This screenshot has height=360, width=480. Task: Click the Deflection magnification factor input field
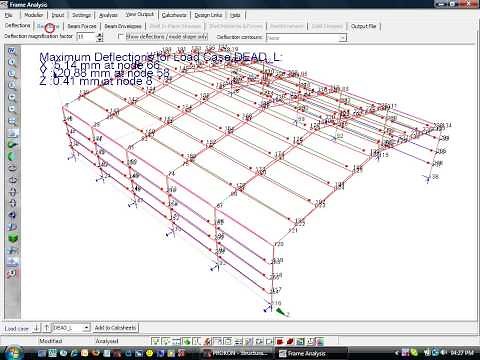coord(86,37)
